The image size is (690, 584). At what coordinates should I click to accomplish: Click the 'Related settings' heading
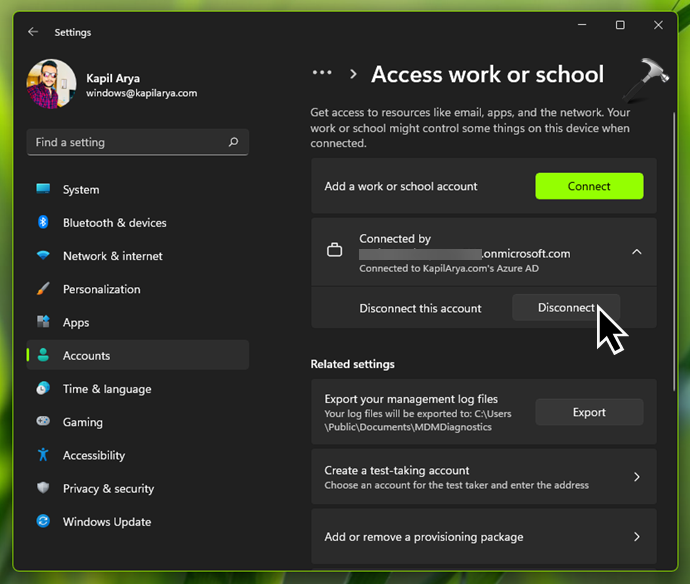coord(352,364)
